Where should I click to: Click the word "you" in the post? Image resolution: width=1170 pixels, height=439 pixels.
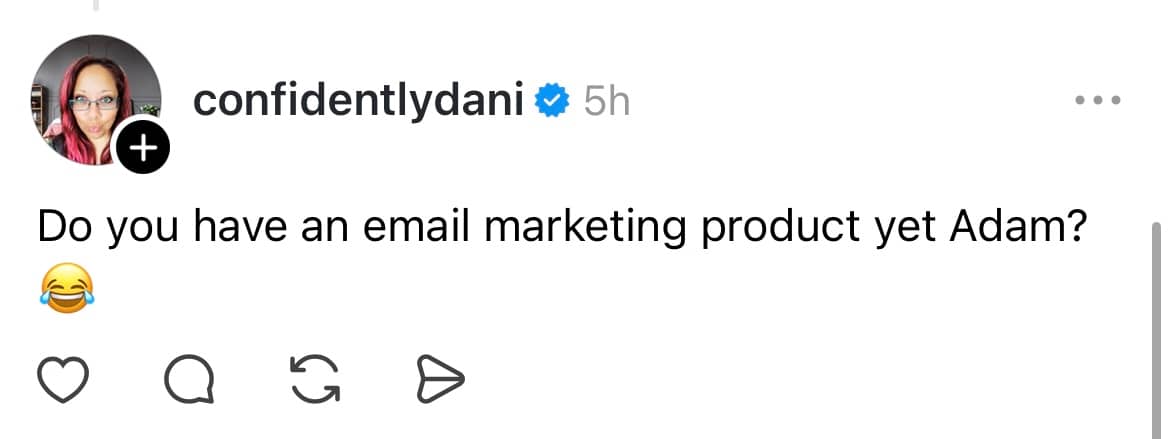tap(143, 228)
